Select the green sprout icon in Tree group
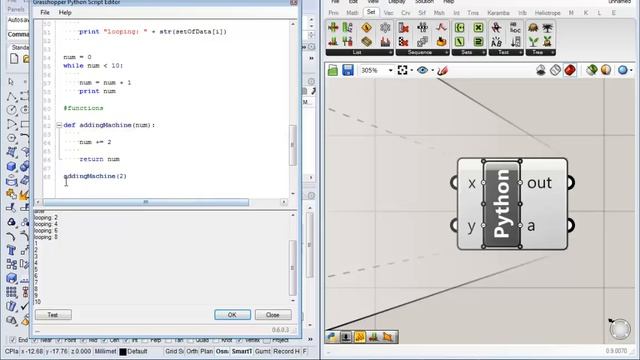The width and height of the screenshot is (640, 360). [x=533, y=41]
